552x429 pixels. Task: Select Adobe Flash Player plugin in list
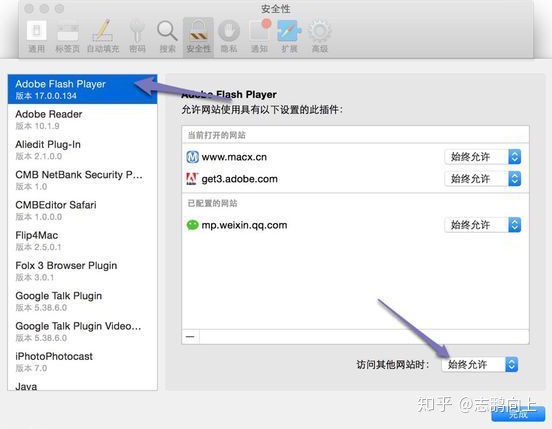(x=82, y=89)
